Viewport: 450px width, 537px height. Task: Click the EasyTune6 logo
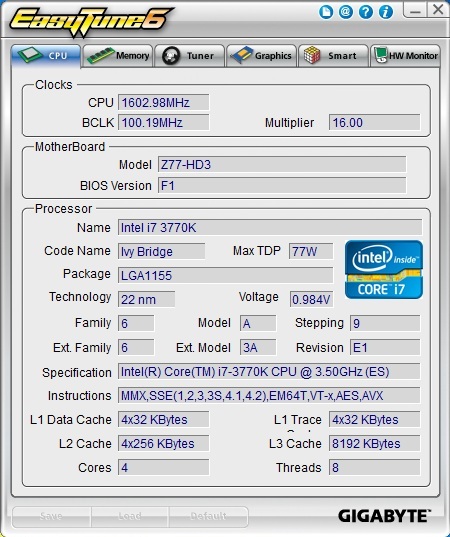click(91, 21)
